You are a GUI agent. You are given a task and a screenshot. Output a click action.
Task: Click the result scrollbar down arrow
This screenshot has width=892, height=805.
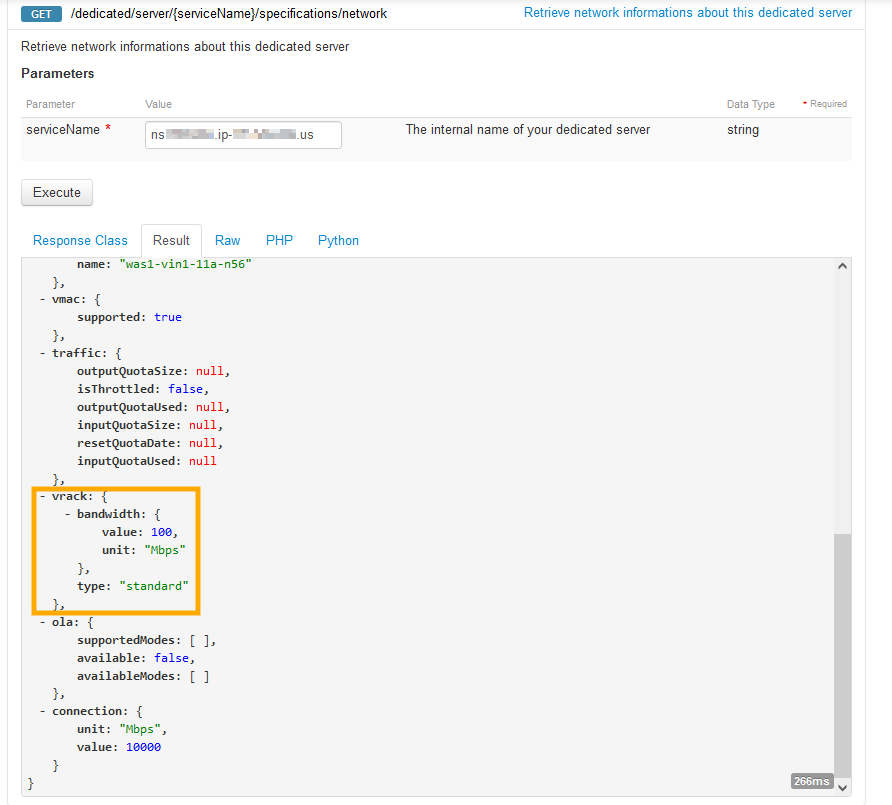(843, 788)
